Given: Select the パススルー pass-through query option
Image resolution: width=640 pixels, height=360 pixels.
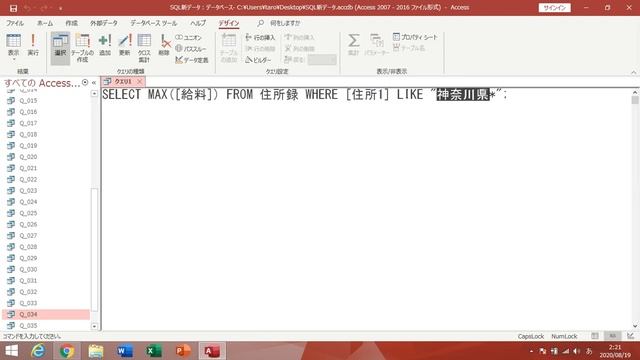Looking at the screenshot, I should (191, 49).
